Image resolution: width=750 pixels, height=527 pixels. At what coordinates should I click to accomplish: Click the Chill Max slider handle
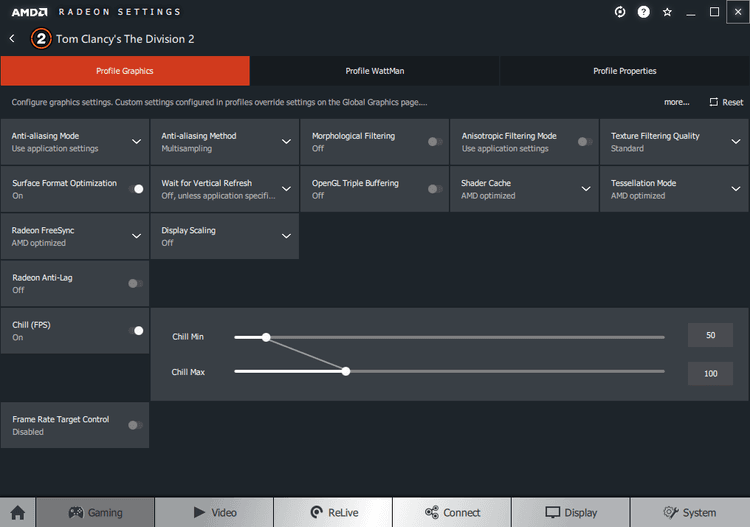click(346, 371)
